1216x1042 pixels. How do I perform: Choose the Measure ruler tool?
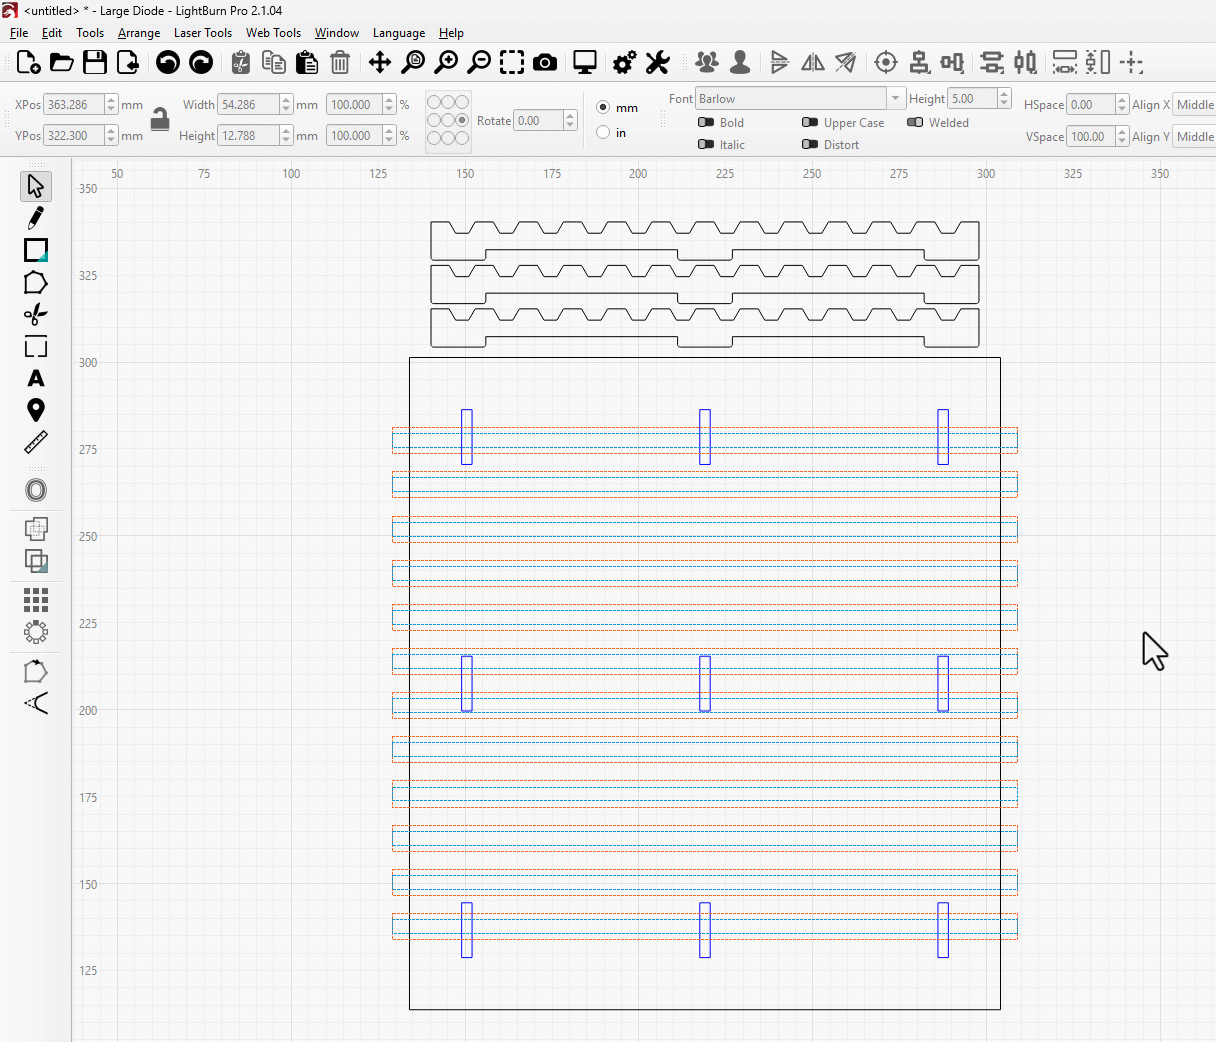point(36,442)
